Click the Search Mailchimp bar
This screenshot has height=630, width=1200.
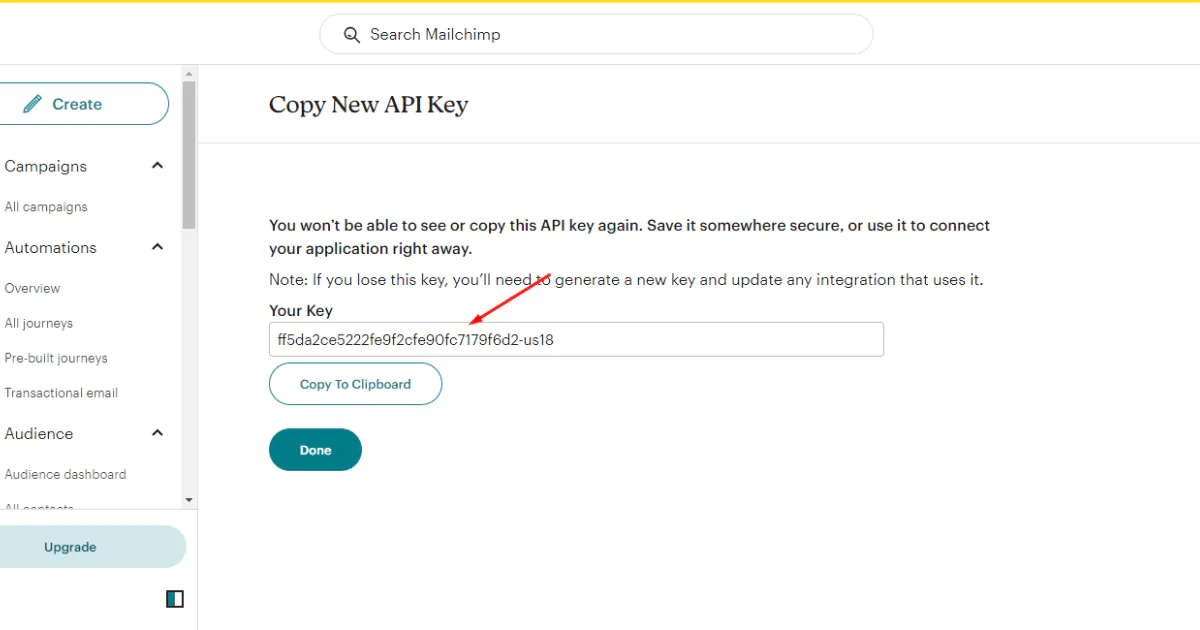[596, 34]
